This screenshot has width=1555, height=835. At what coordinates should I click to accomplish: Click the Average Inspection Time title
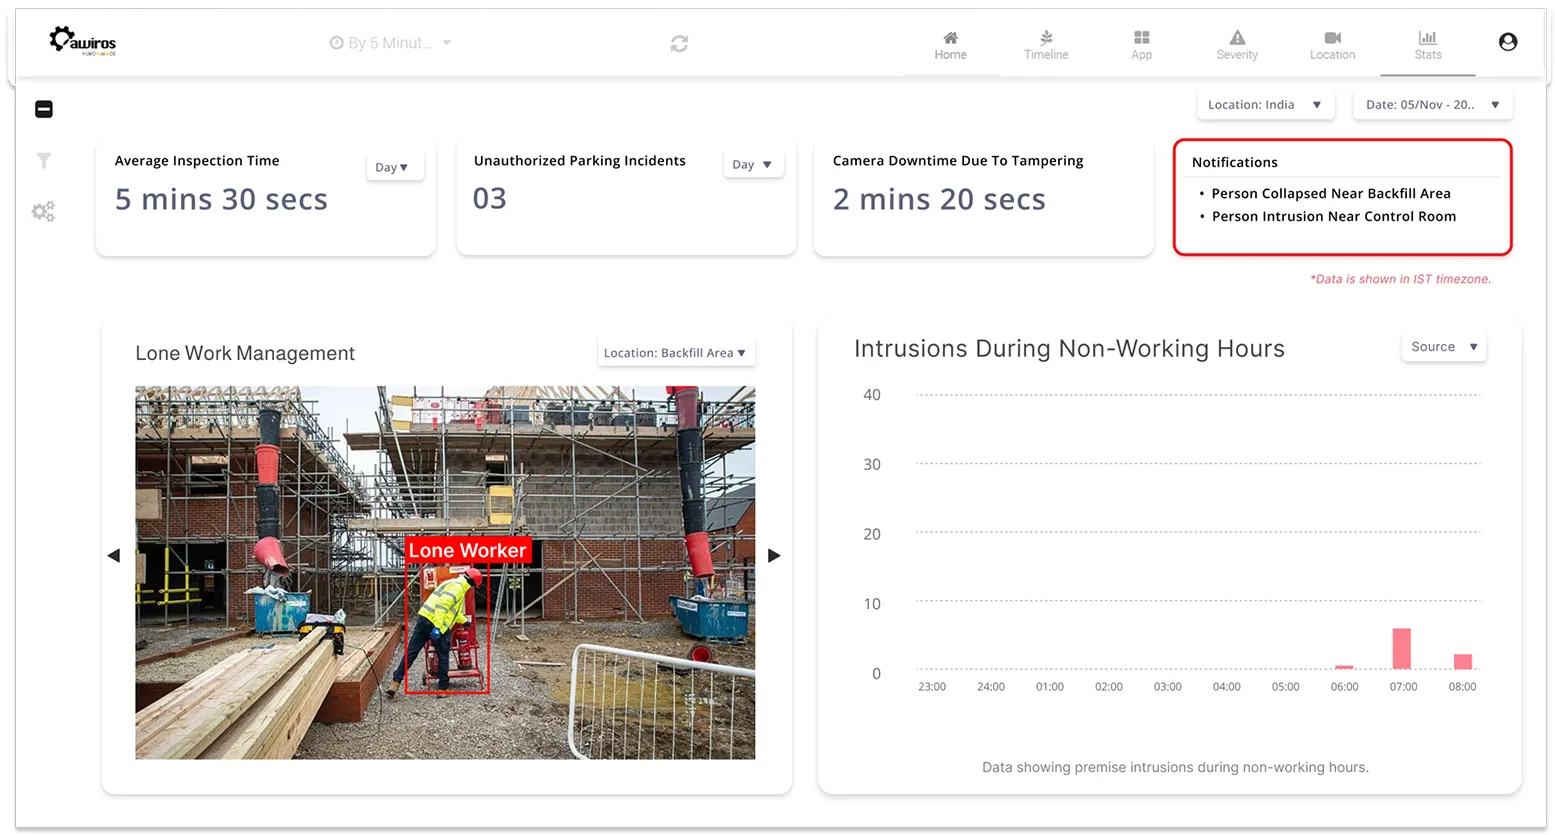click(197, 161)
